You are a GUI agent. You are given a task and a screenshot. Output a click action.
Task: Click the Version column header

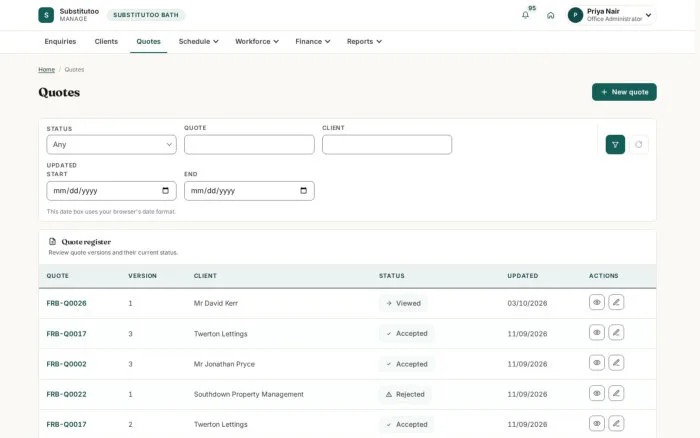(x=142, y=276)
